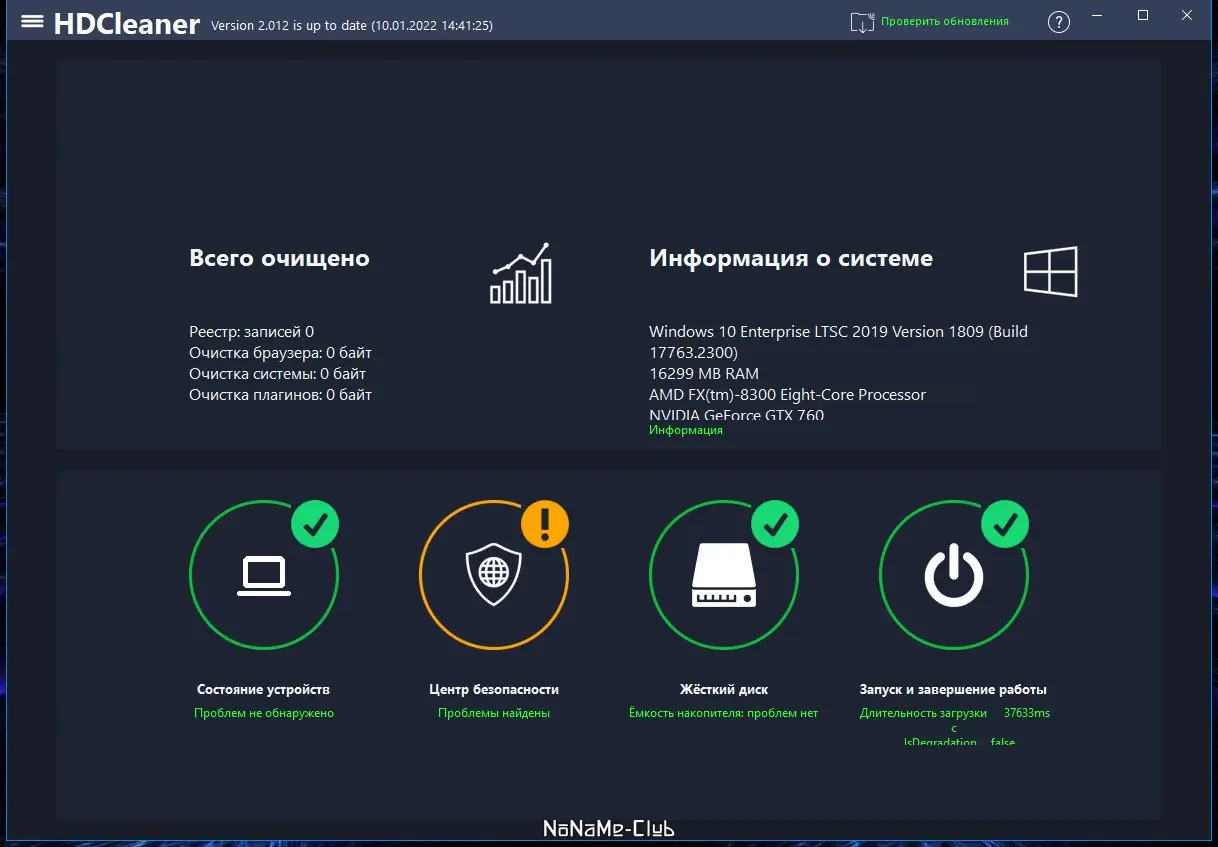Click the power startup and shutdown icon
Viewport: 1218px width, 847px height.
(x=954, y=575)
